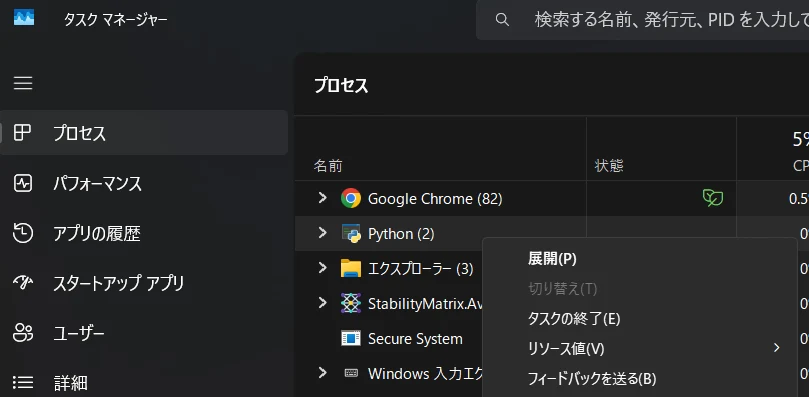Screen dimensions: 809x397
Task: Switch to the プロセス page label
Action: 79,133
